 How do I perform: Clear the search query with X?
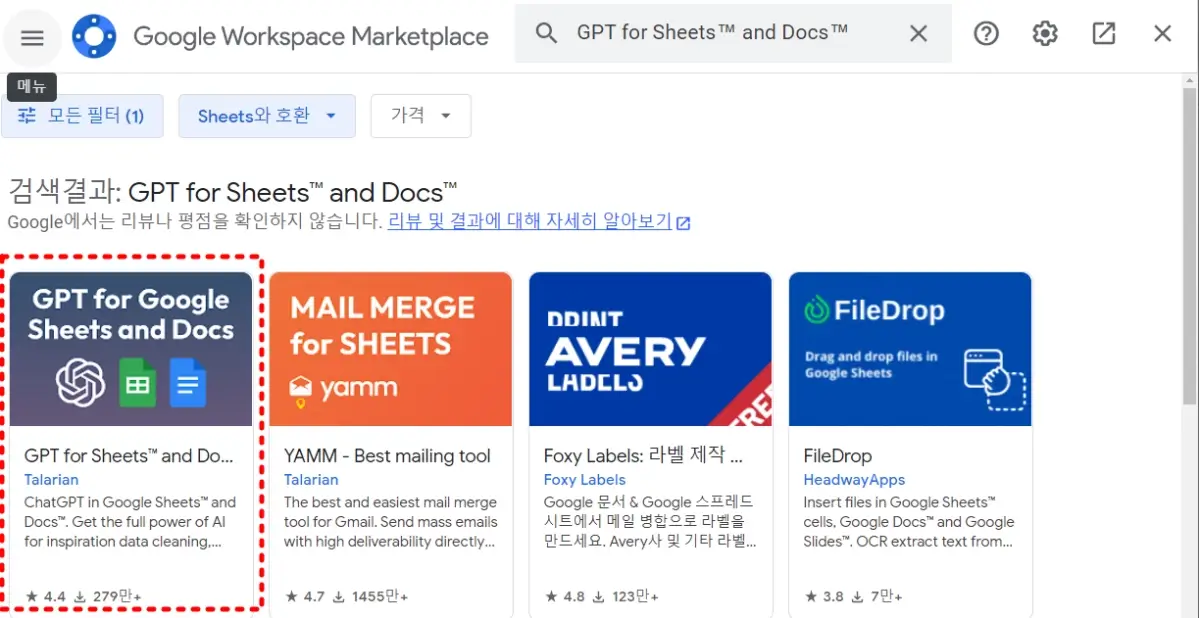point(918,33)
